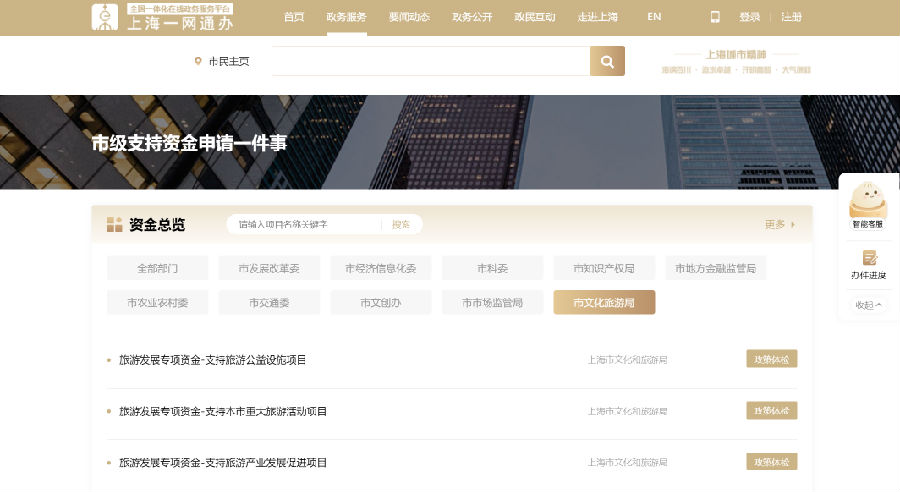Click the magnifier search icon button
Image resolution: width=900 pixels, height=492 pixels.
pos(607,61)
